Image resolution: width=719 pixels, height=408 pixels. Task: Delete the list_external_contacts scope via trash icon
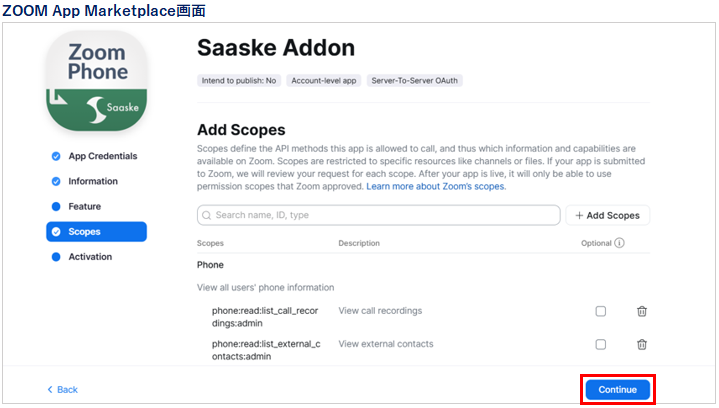coord(642,344)
